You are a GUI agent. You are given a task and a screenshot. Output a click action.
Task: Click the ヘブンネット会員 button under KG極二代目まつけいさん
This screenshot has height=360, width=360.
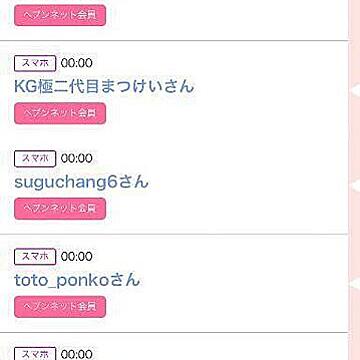60,113
